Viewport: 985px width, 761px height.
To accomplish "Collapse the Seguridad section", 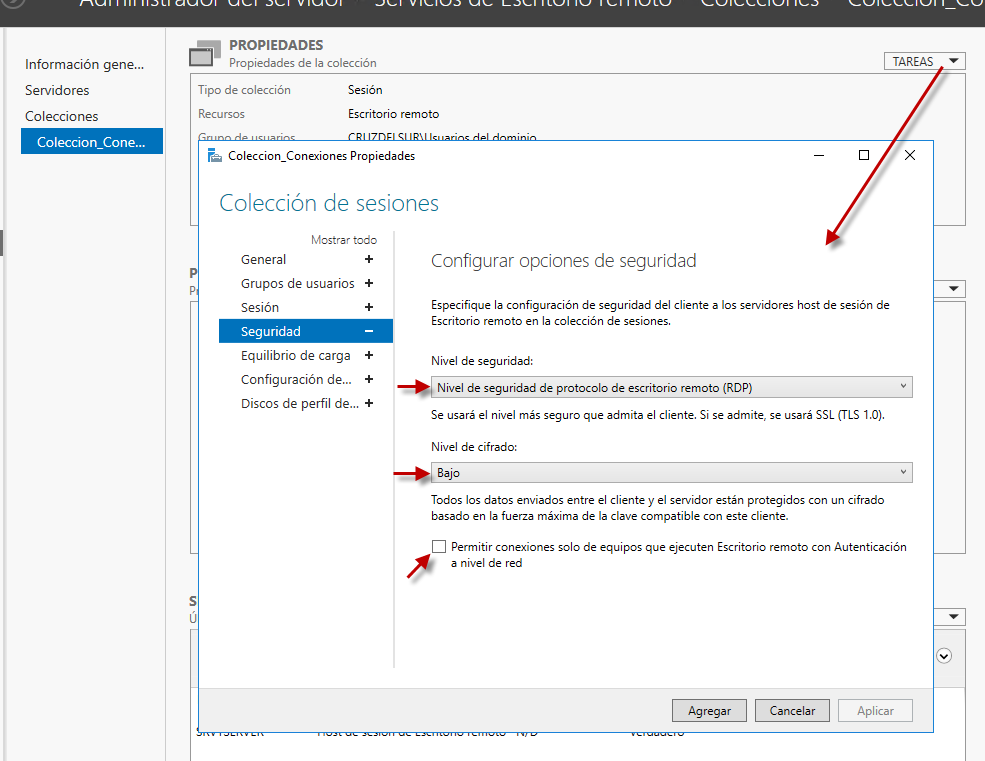I will pyautogui.click(x=369, y=331).
